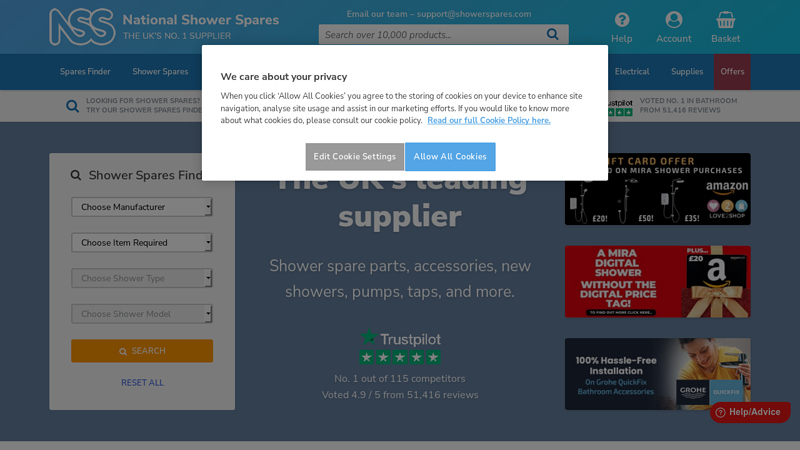The height and width of the screenshot is (450, 800).
Task: Expand Choose Shower Type dropdown
Action: pos(142,279)
